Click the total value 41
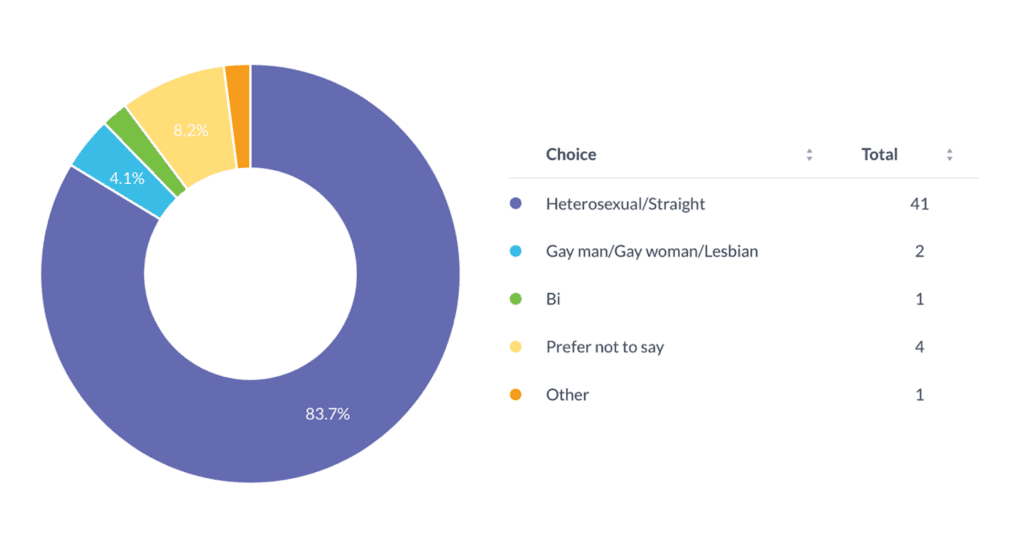The width and height of the screenshot is (1024, 552). tap(919, 204)
